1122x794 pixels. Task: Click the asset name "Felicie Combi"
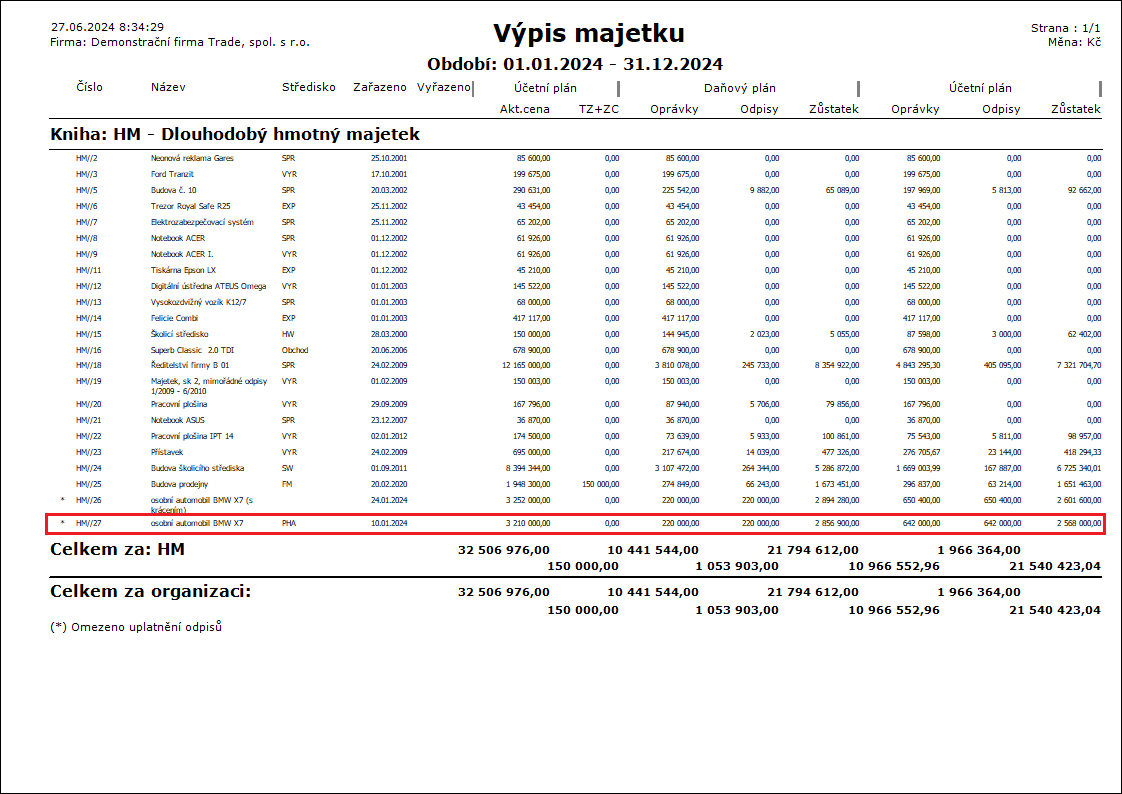coord(174,318)
